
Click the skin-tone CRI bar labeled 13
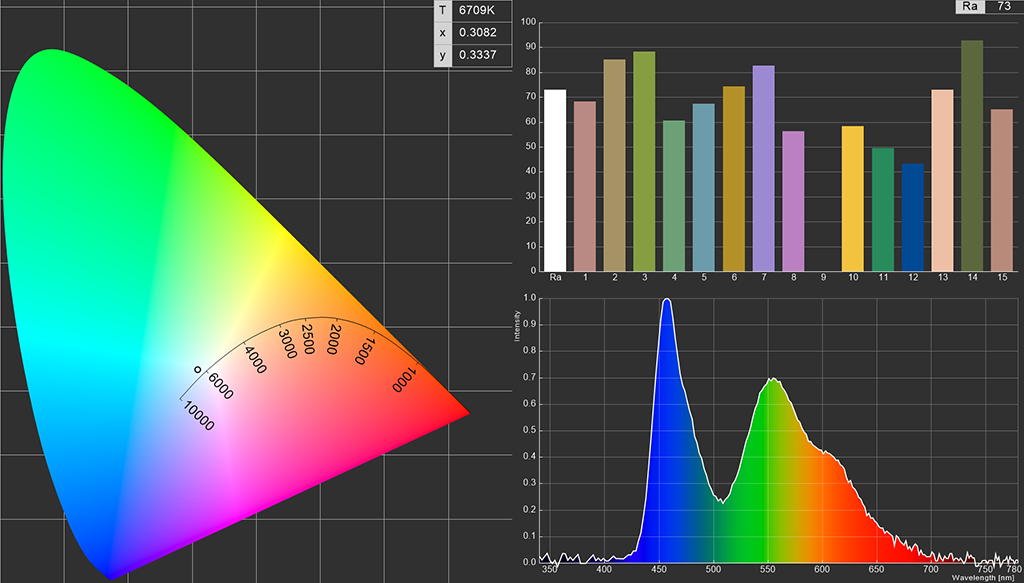coord(942,180)
